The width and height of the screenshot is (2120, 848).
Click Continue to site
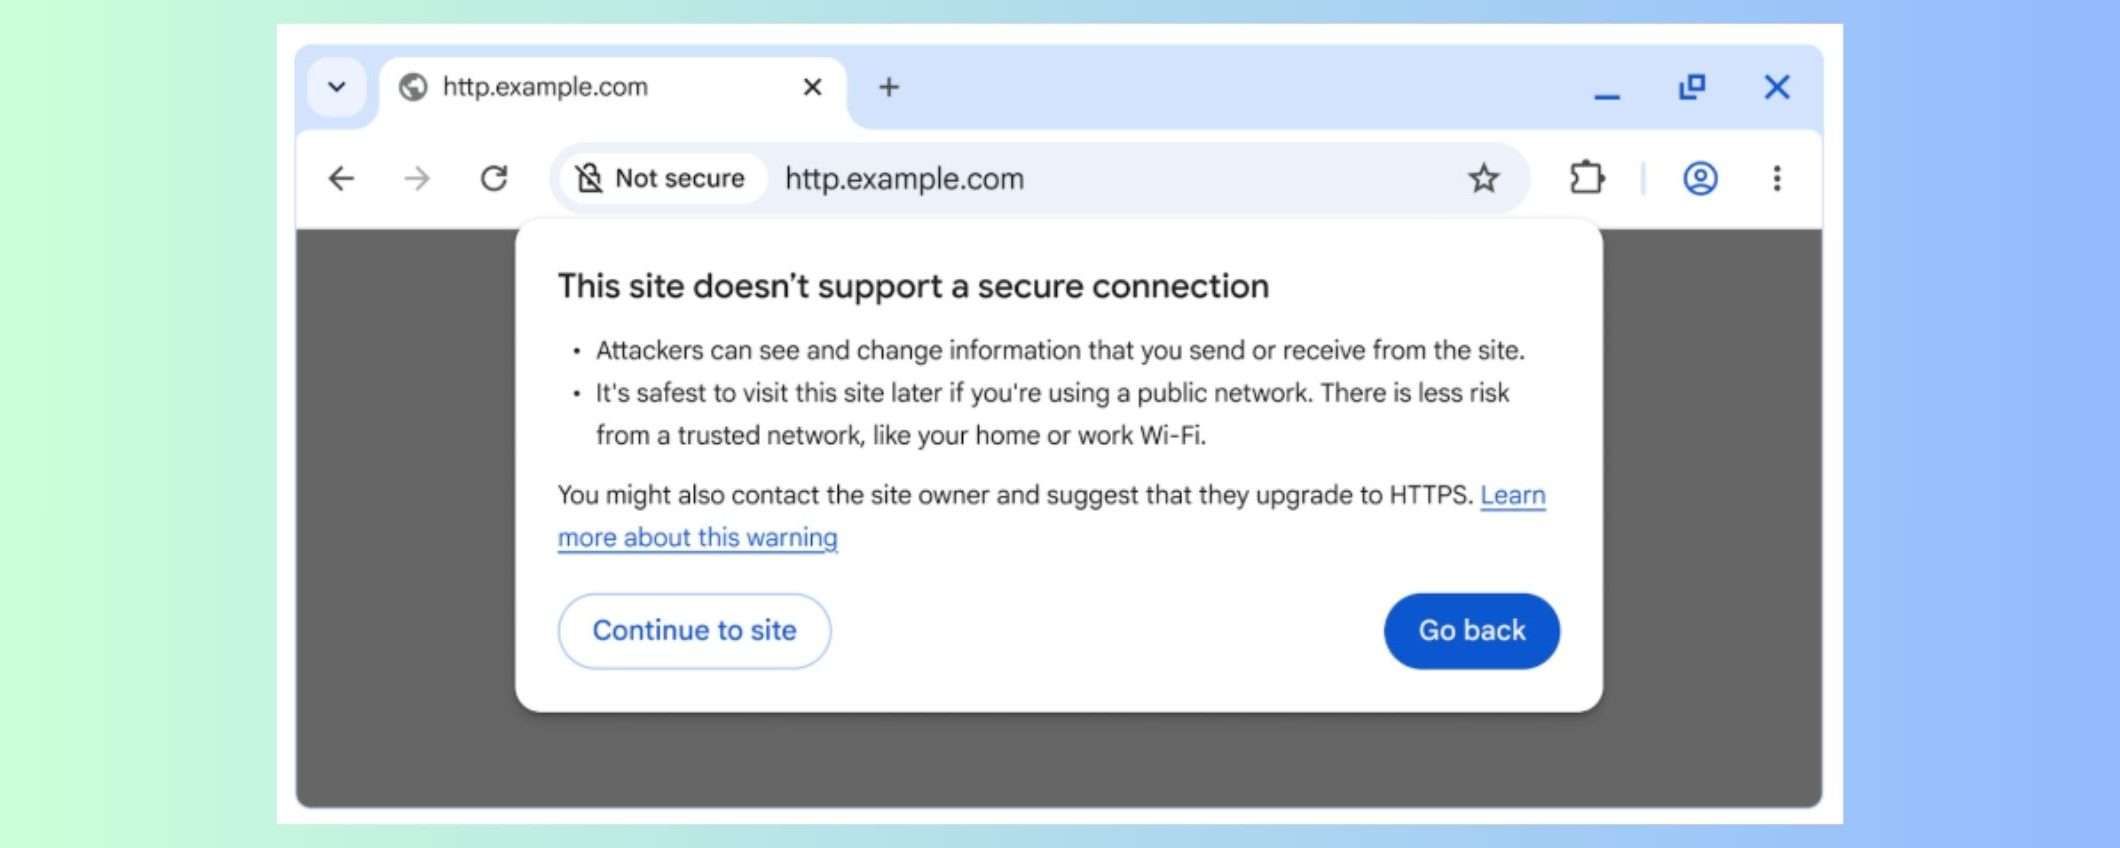pos(694,630)
